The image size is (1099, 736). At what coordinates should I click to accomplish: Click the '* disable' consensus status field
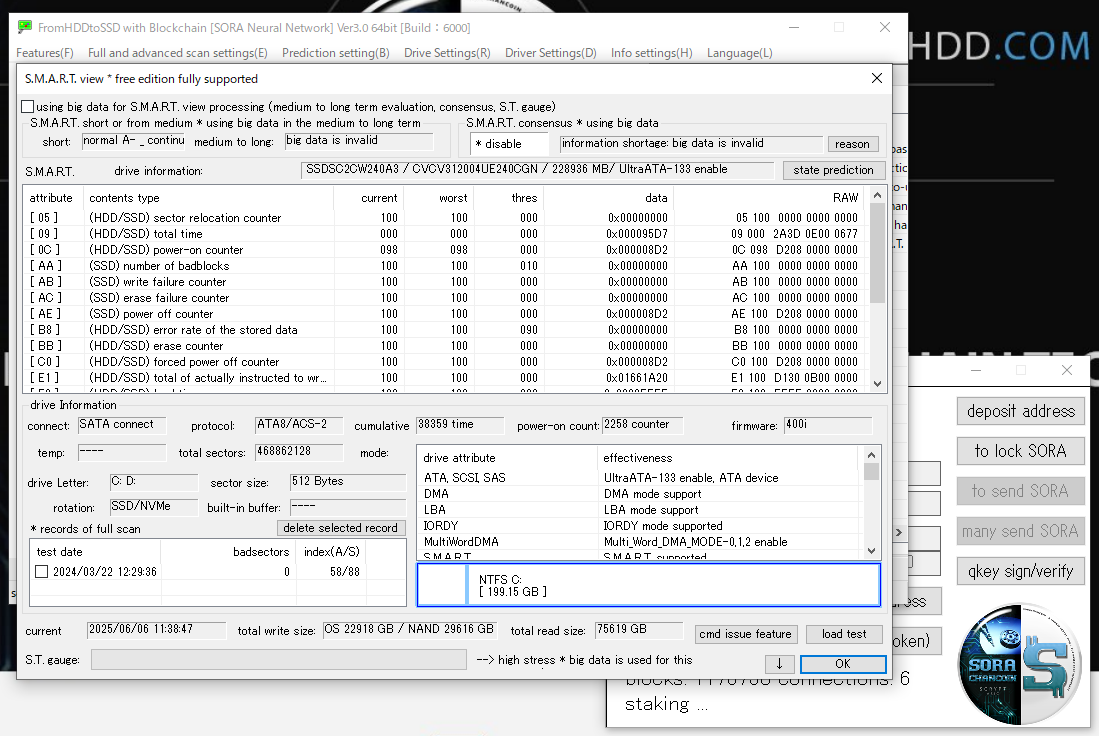(509, 144)
